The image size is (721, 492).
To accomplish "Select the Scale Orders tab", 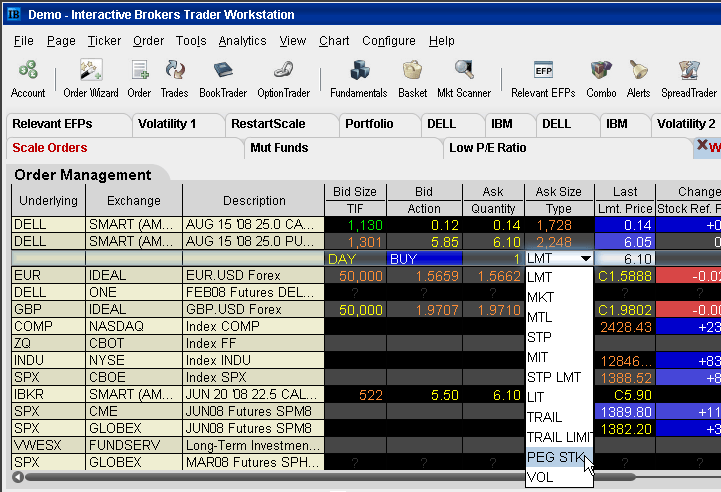I will 125,148.
